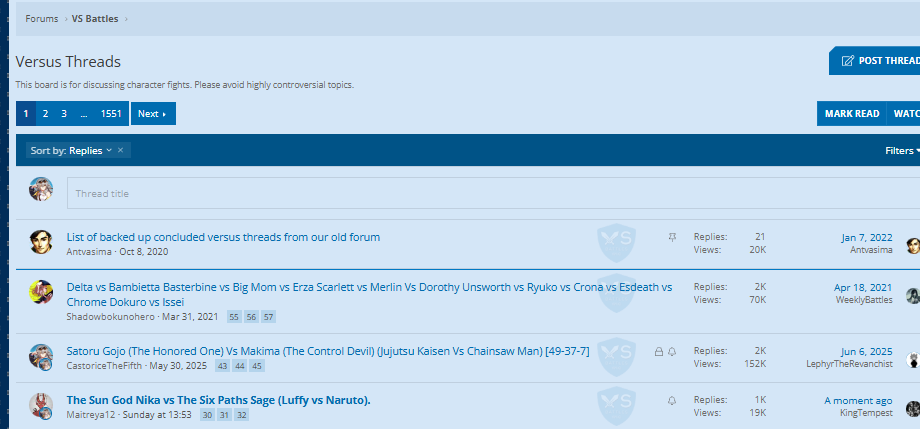Go to page 2 of threads
Viewport: 920px width, 429px height.
click(45, 114)
